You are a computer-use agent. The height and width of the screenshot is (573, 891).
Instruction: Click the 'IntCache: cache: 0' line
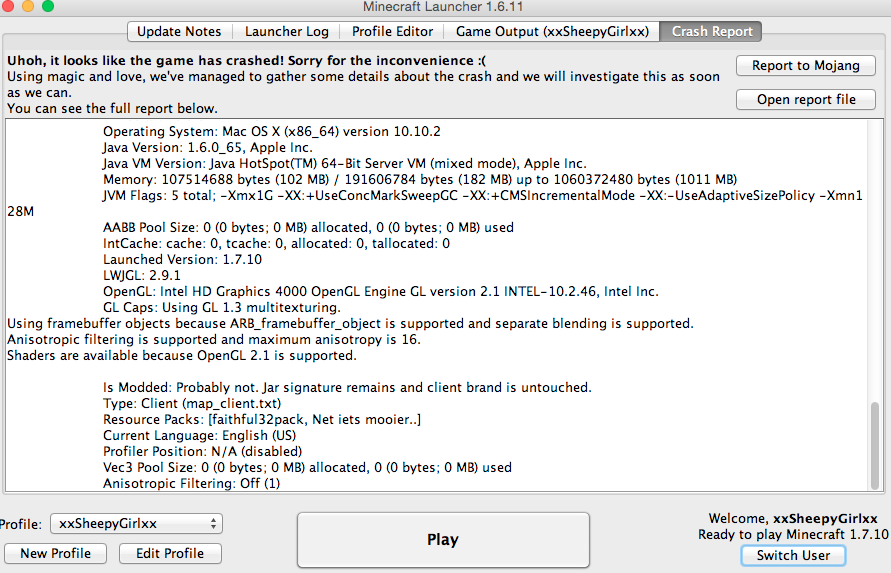click(277, 243)
